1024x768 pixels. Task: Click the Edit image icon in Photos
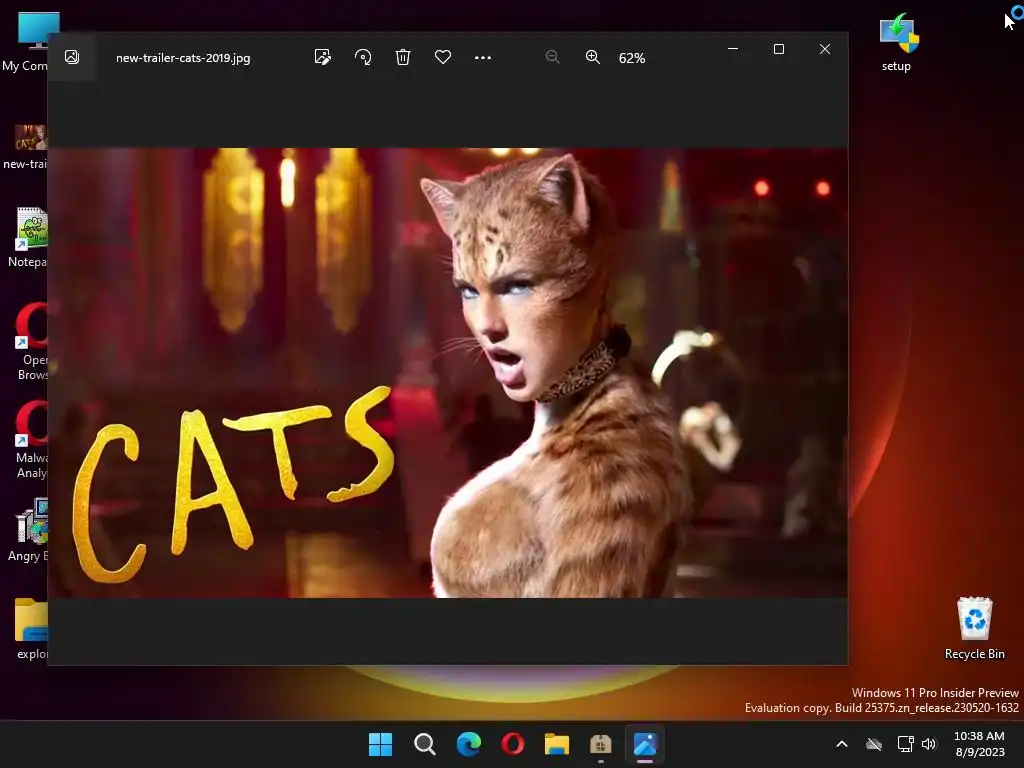pyautogui.click(x=323, y=57)
